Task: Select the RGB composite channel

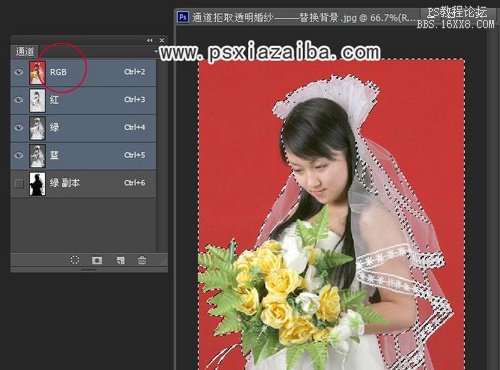Action: click(x=83, y=72)
